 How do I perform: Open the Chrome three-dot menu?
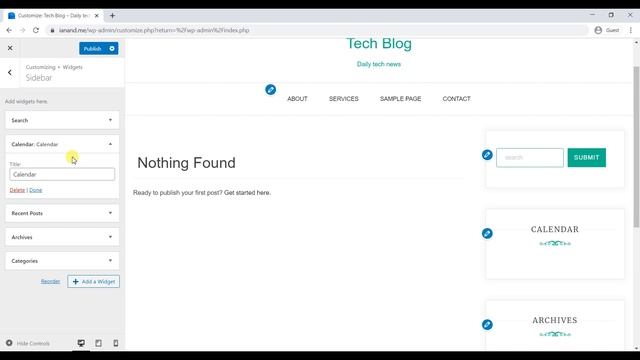pos(631,30)
